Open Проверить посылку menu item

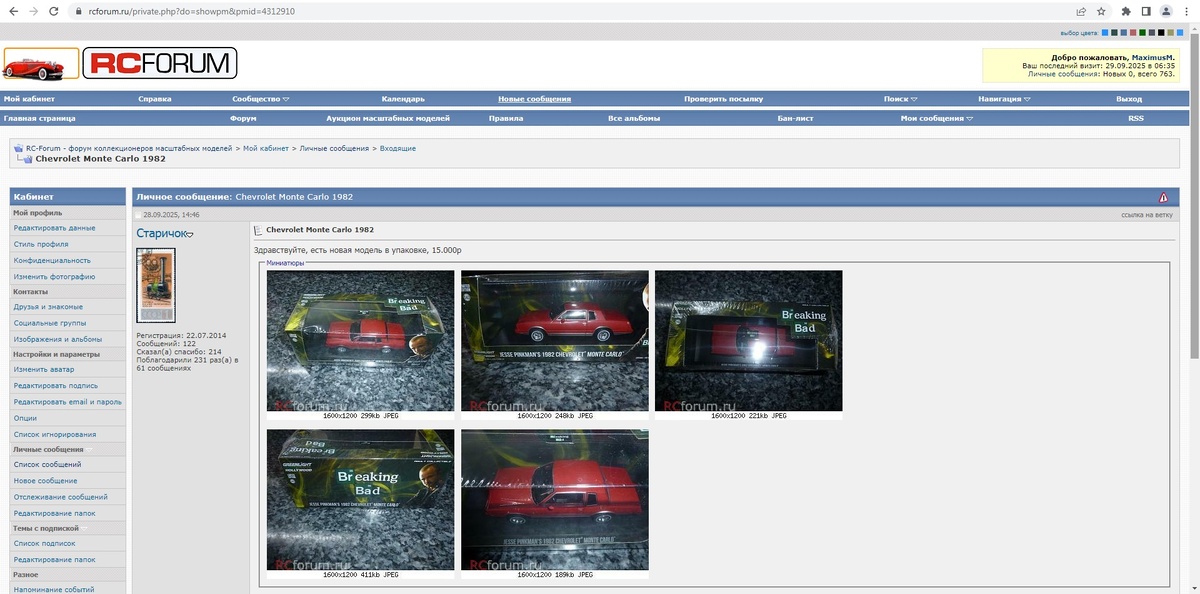(724, 99)
